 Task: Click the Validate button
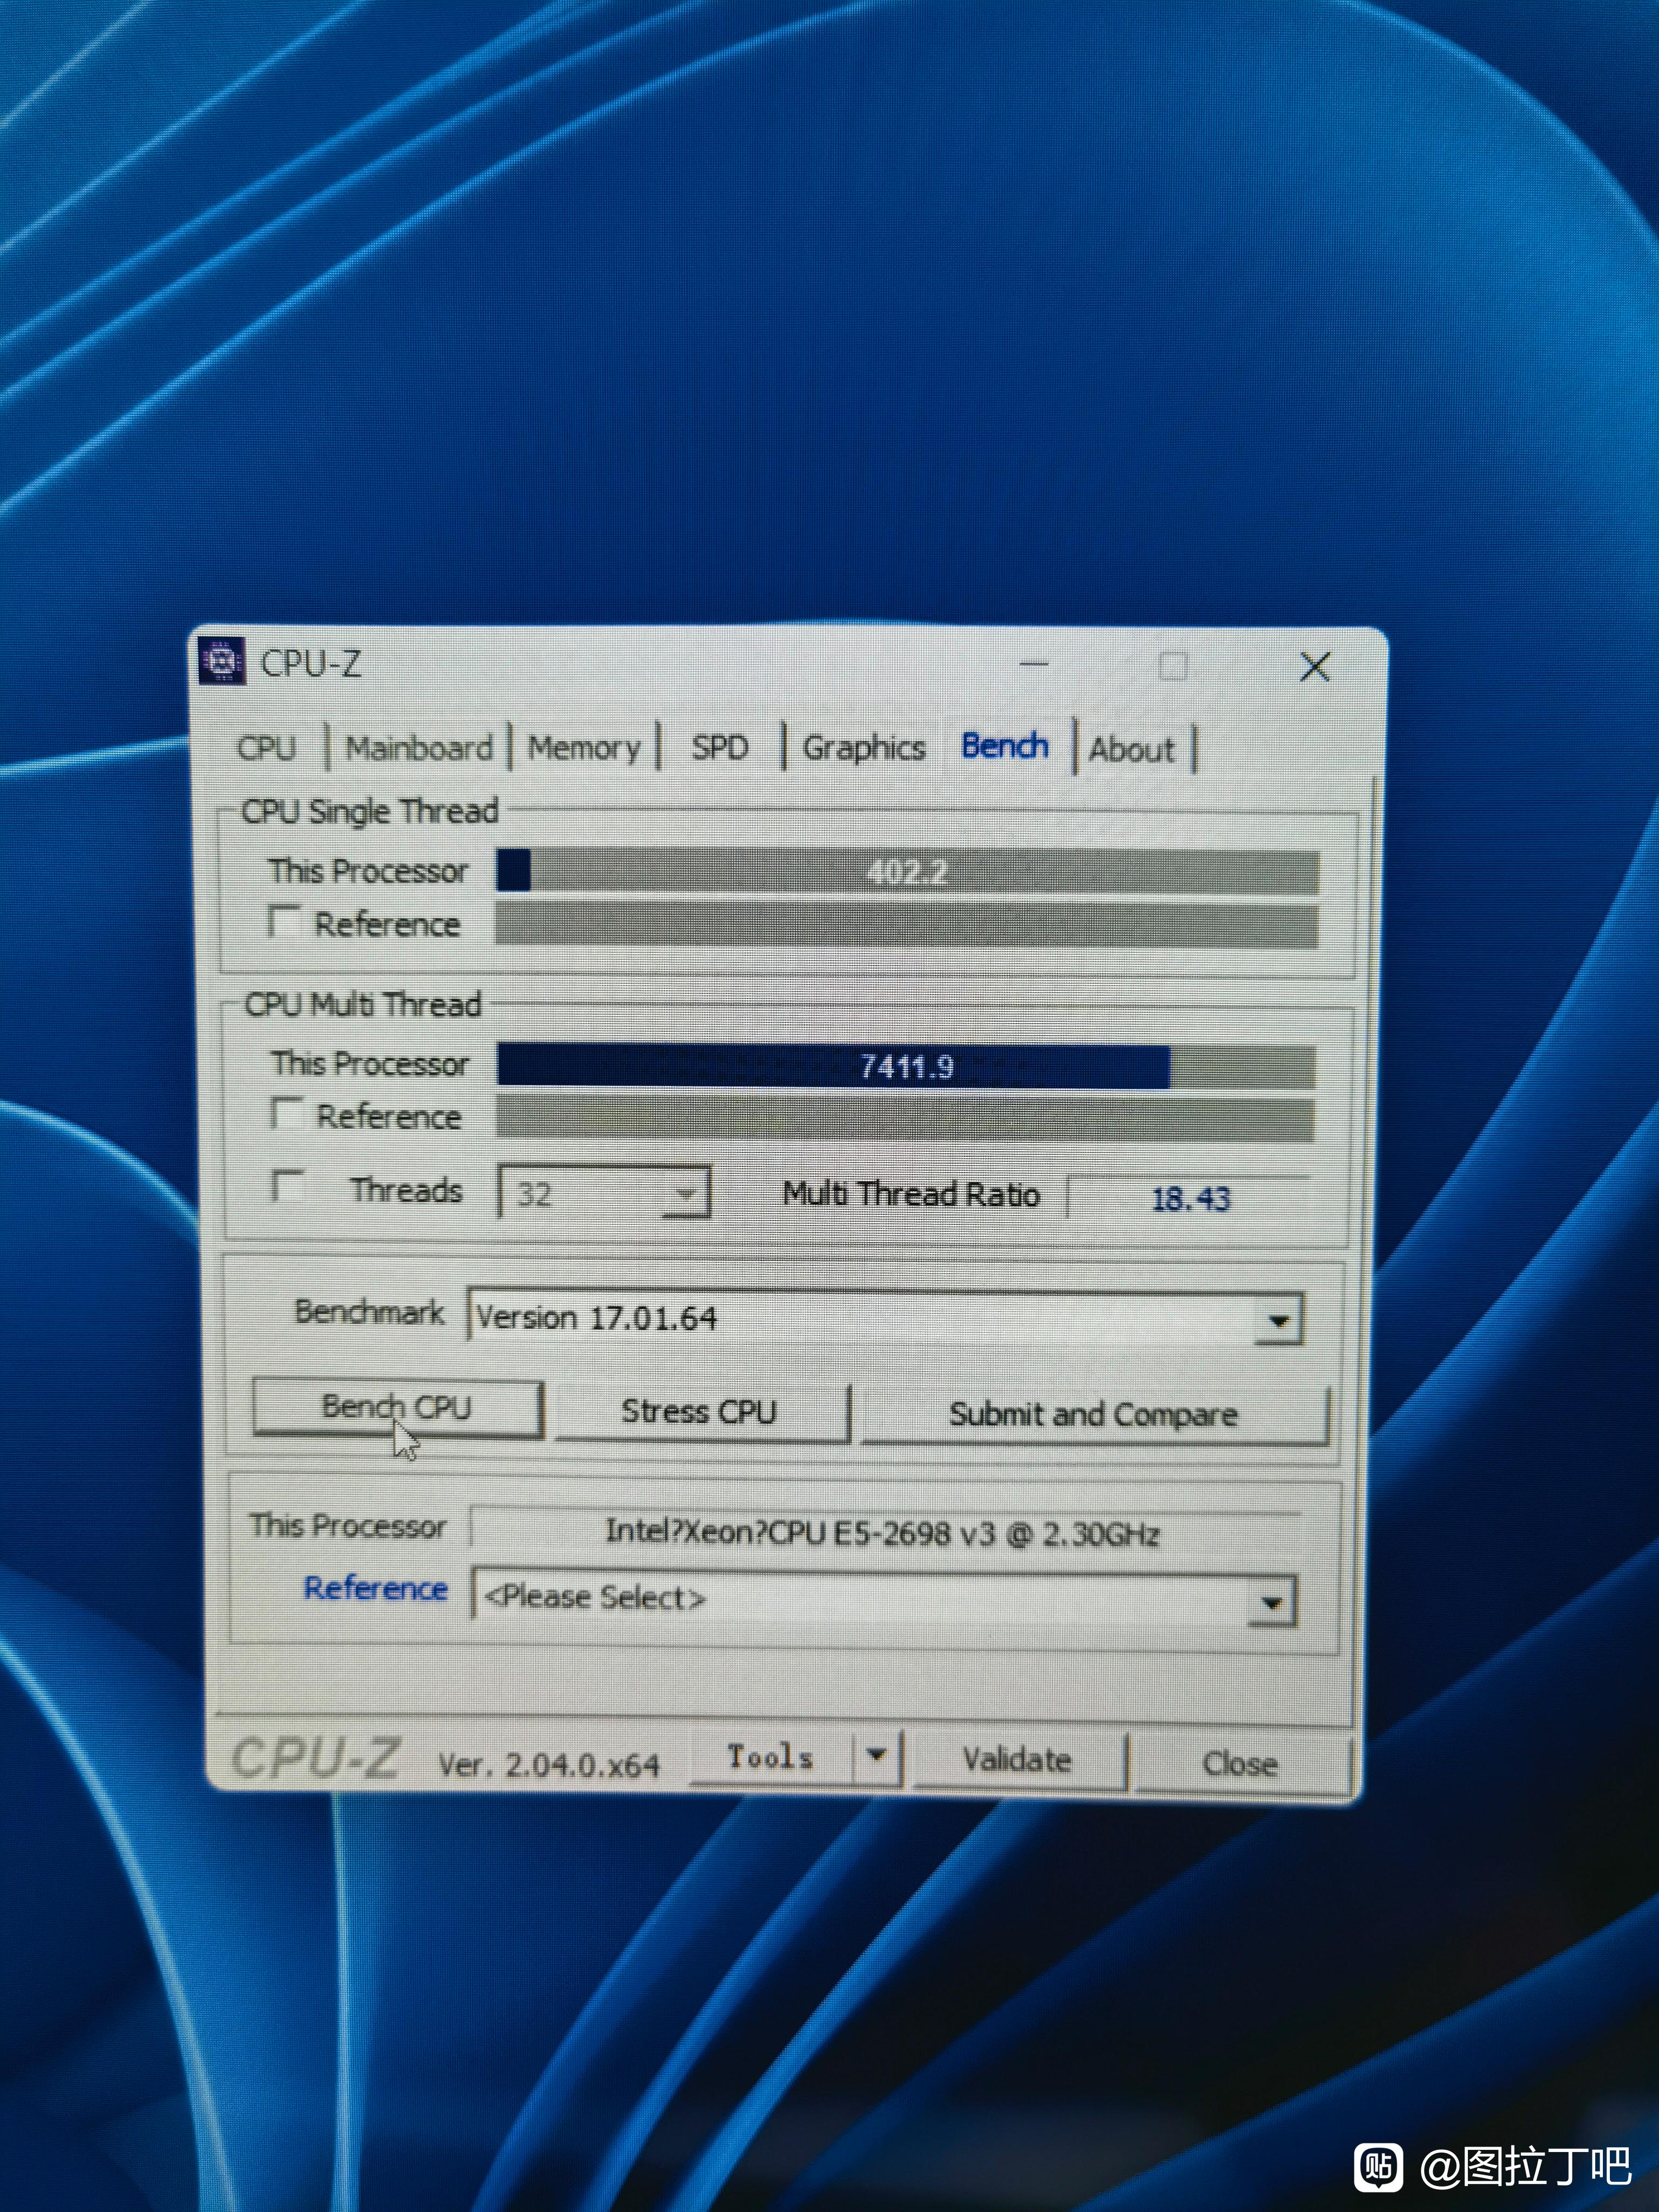click(1018, 1760)
